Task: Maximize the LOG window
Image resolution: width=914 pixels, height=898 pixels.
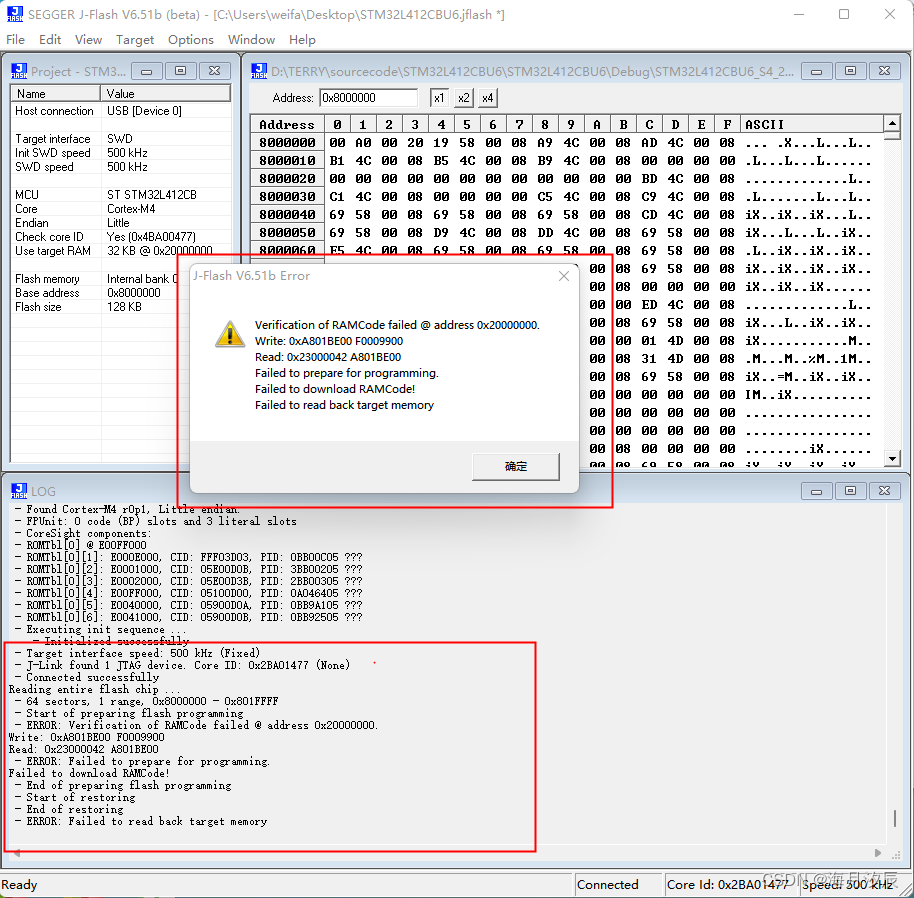Action: coord(850,491)
